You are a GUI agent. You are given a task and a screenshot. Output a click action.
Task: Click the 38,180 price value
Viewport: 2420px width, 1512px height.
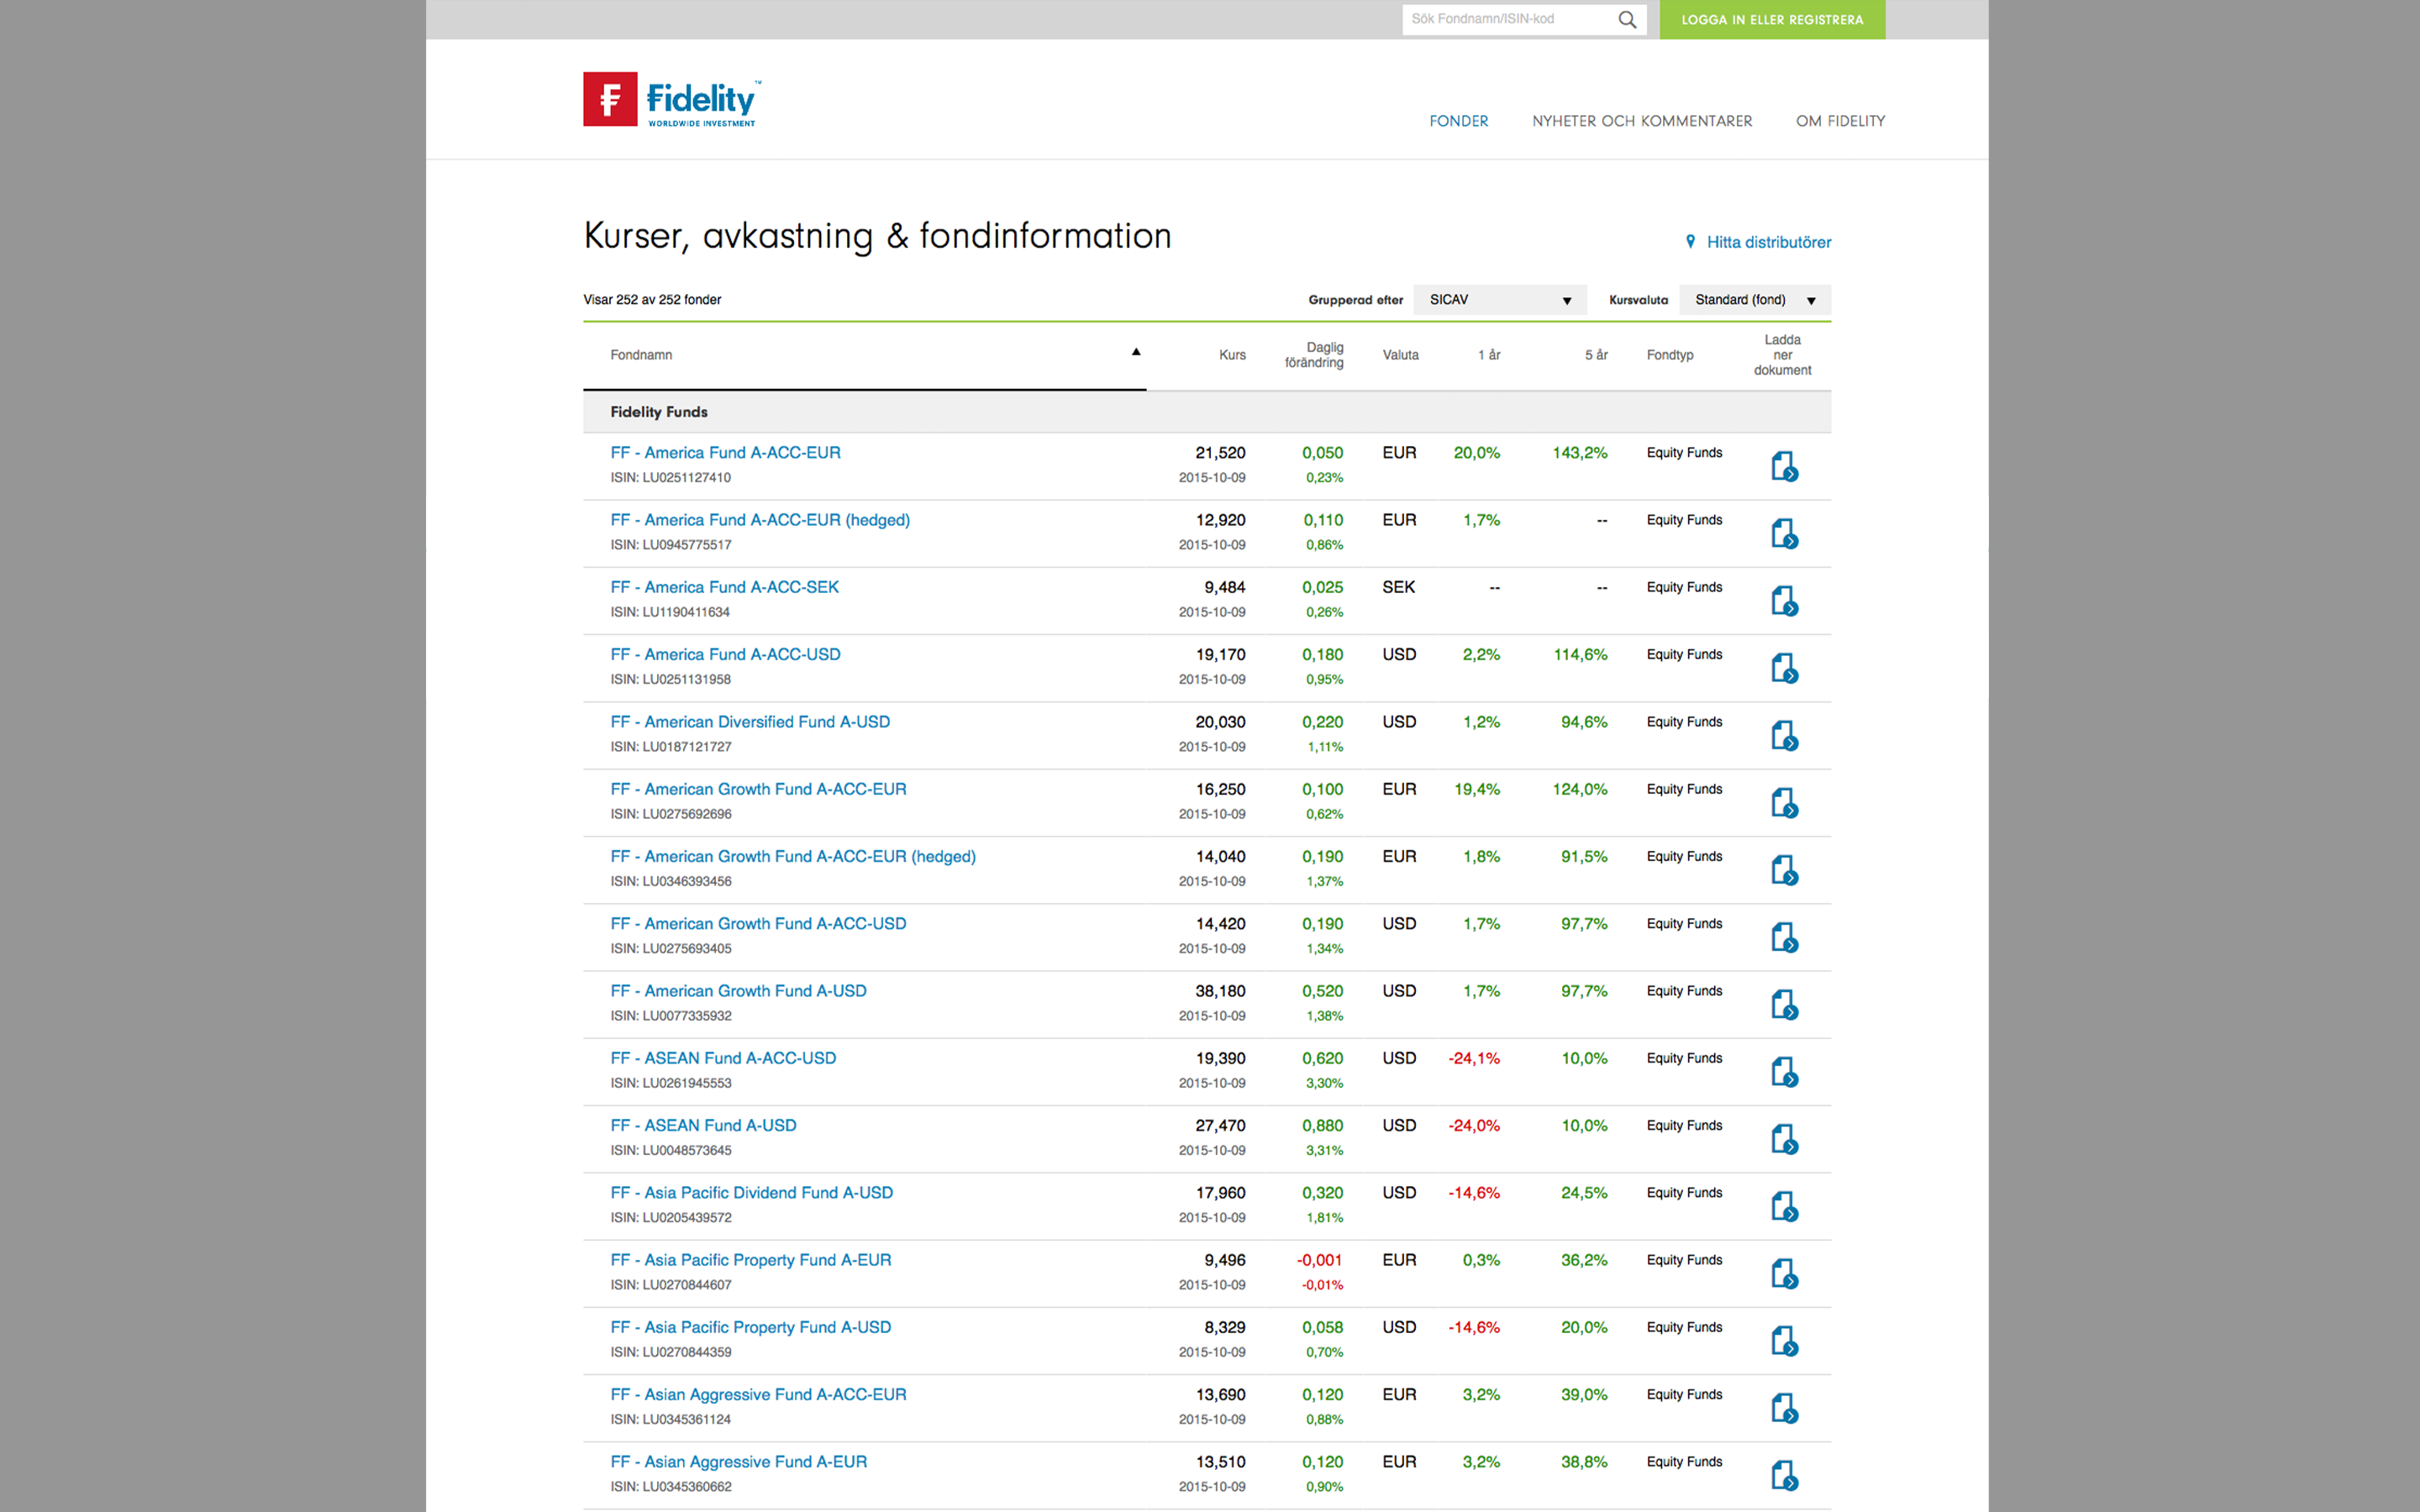coord(1220,991)
